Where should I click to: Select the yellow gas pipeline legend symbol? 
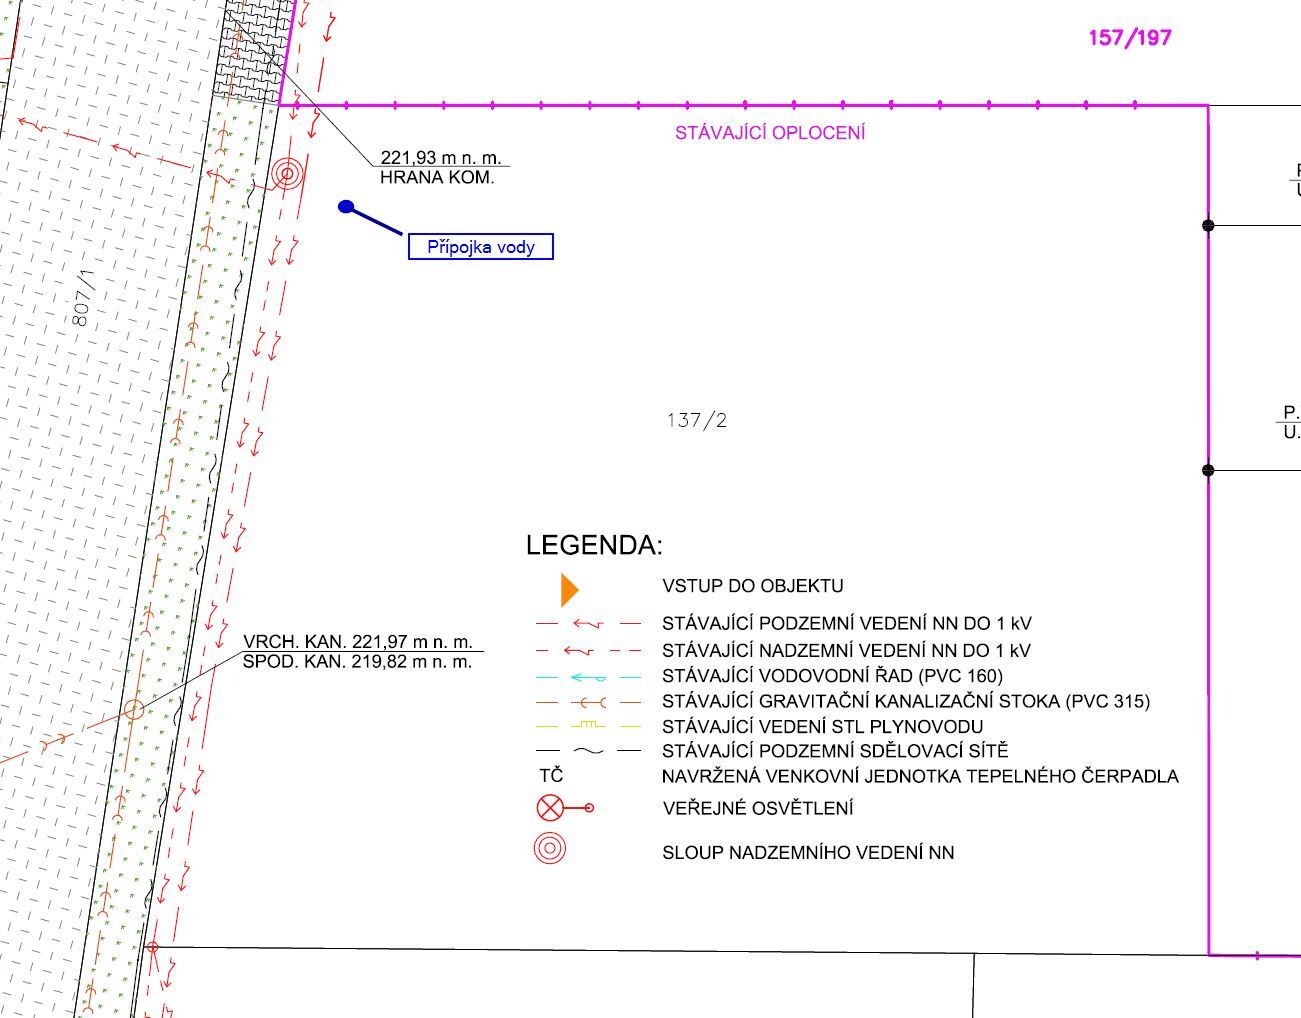click(x=588, y=726)
